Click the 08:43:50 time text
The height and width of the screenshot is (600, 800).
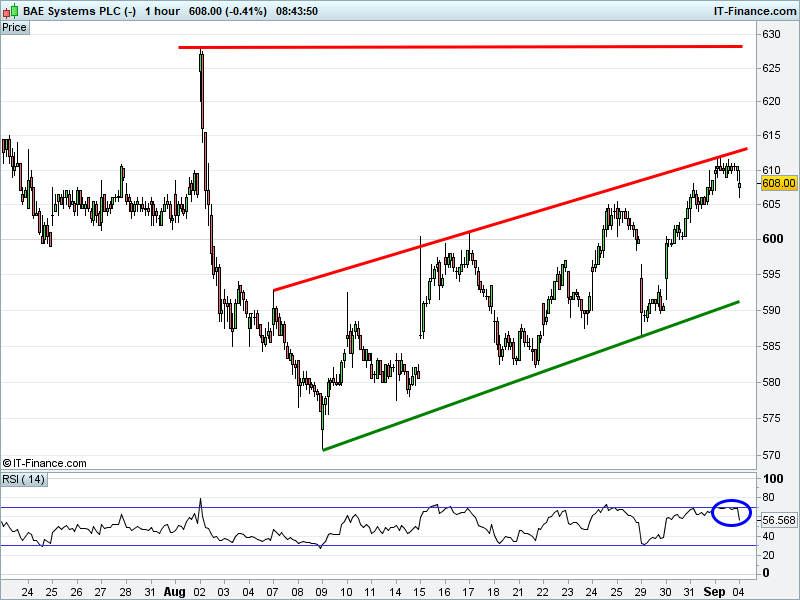tap(297, 11)
